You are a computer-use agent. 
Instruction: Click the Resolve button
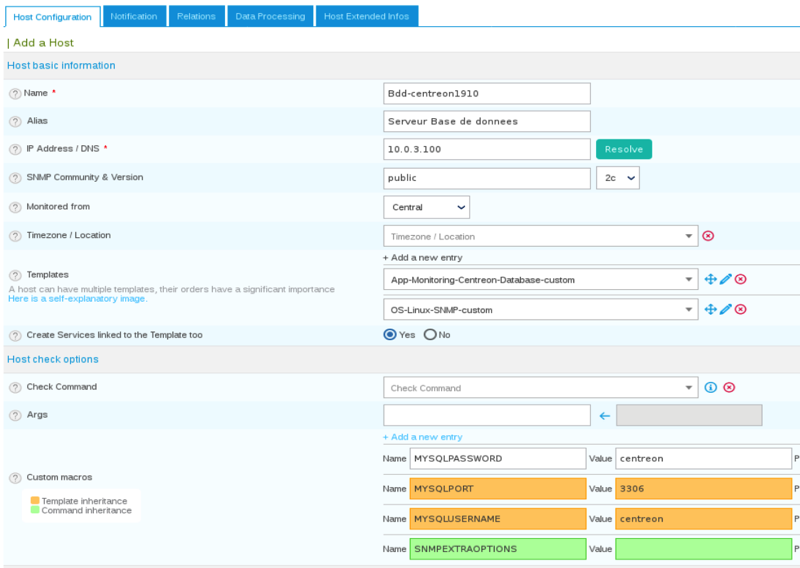tap(624, 149)
